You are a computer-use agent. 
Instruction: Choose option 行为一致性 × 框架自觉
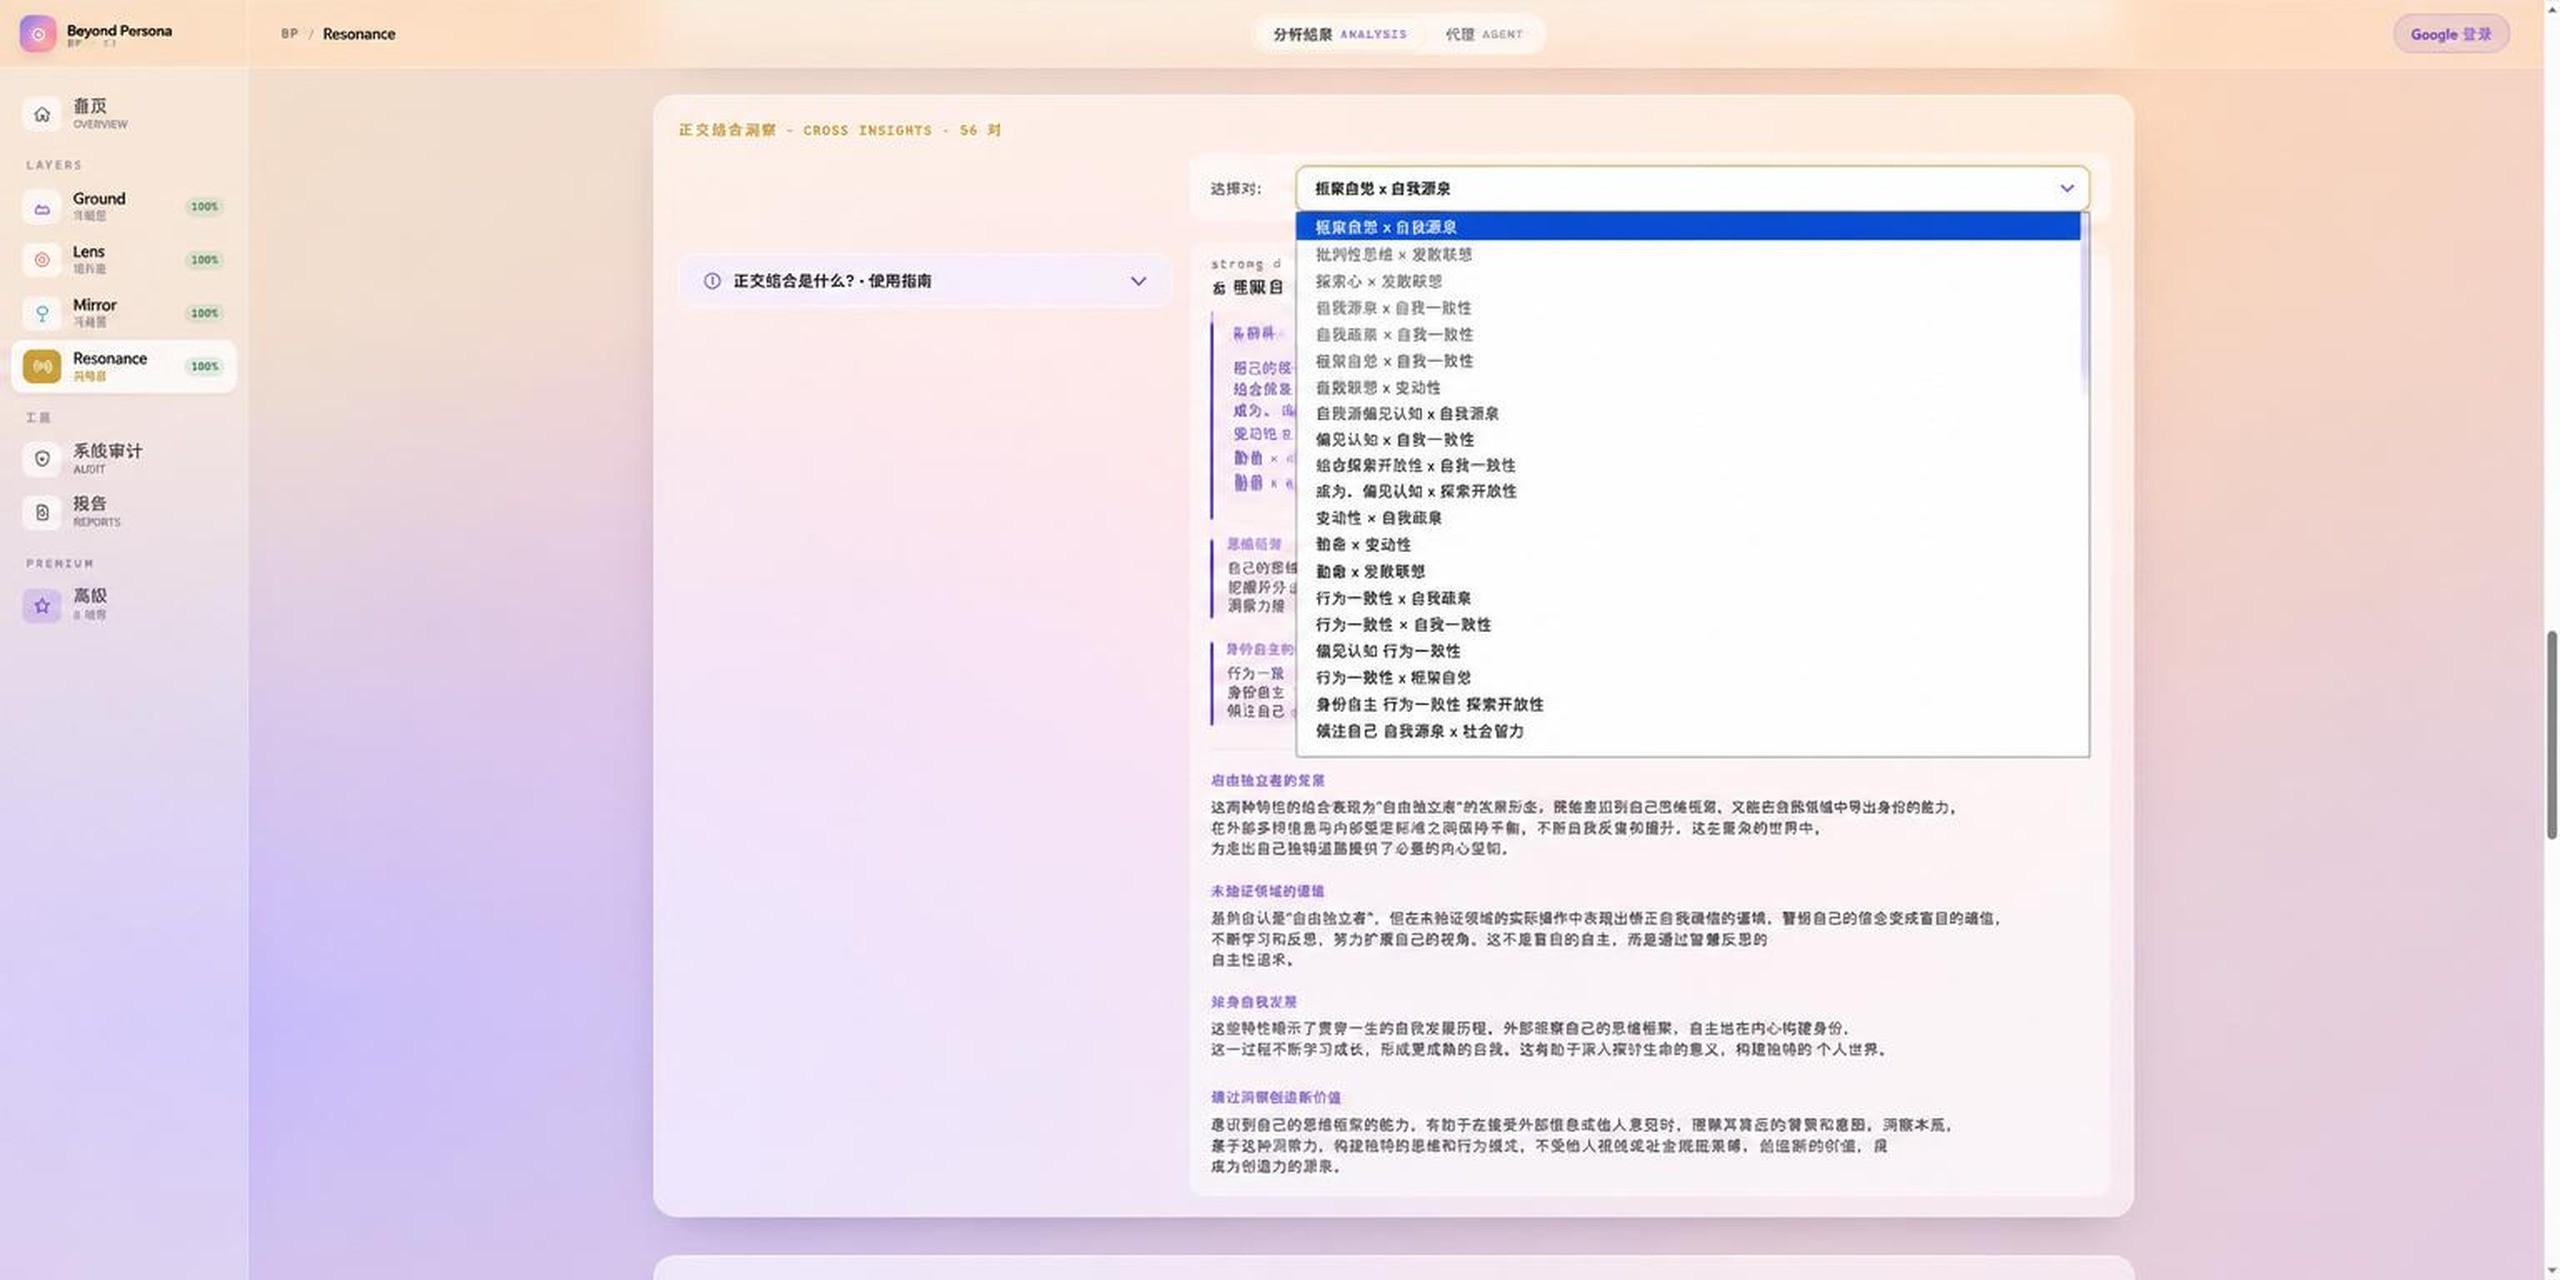[1688, 677]
